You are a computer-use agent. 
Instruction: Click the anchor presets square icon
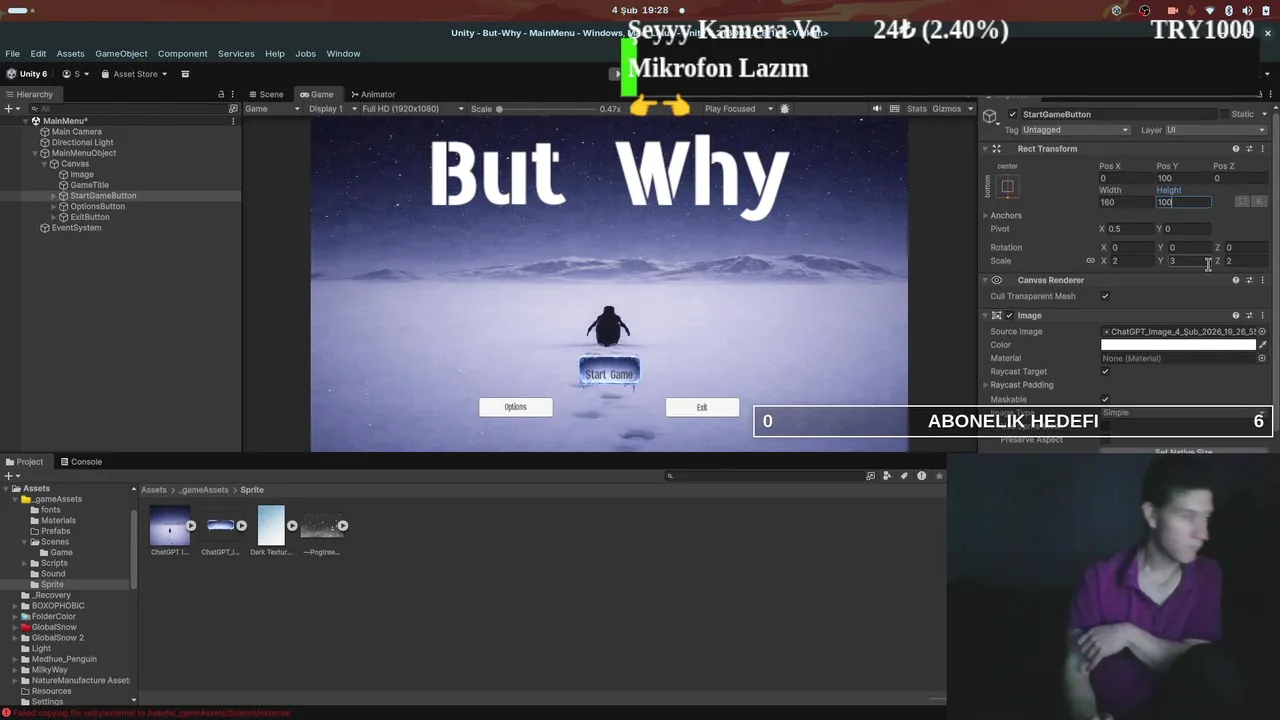coord(1007,186)
